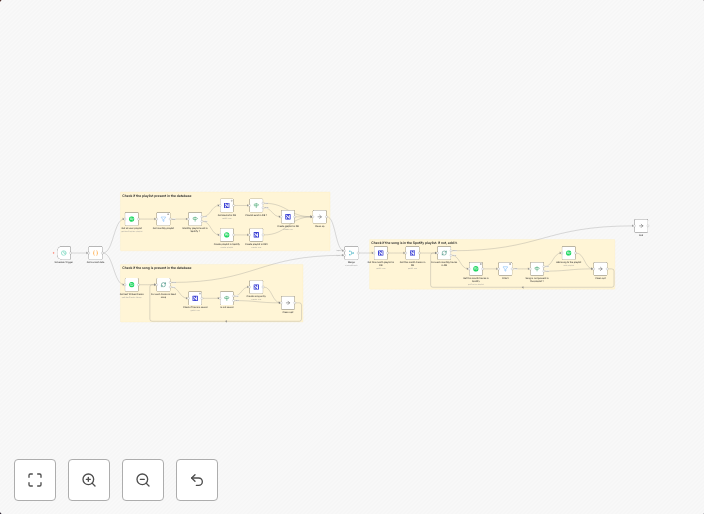Click the Add song to the playlist node
This screenshot has height=514, width=704.
568,253
